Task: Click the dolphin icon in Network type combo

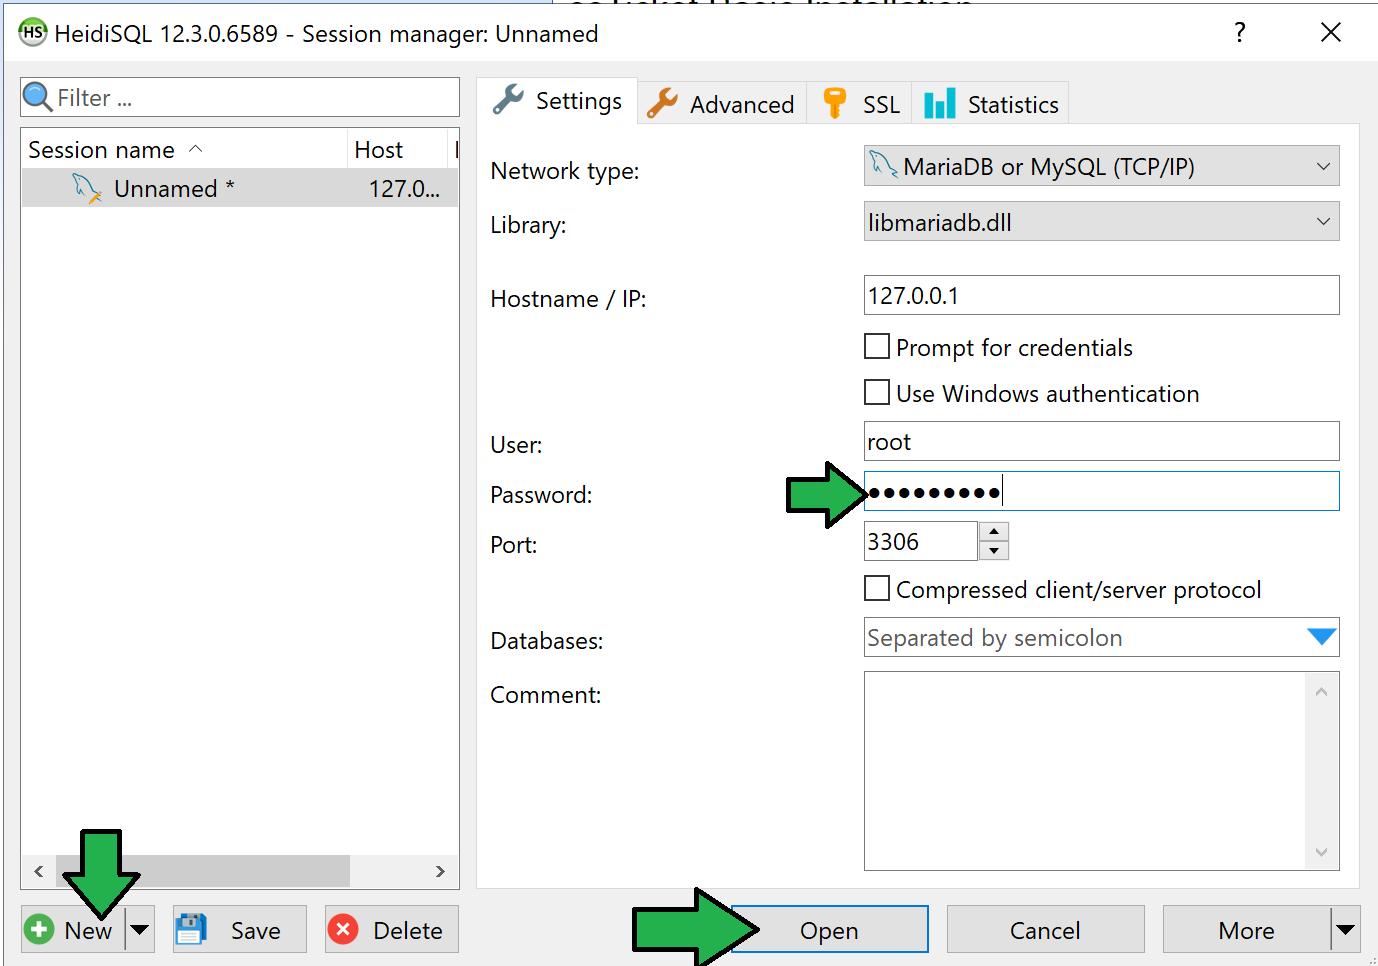Action: pyautogui.click(x=883, y=165)
